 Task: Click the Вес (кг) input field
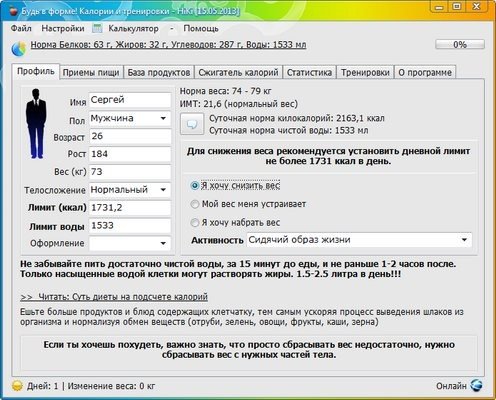point(130,172)
